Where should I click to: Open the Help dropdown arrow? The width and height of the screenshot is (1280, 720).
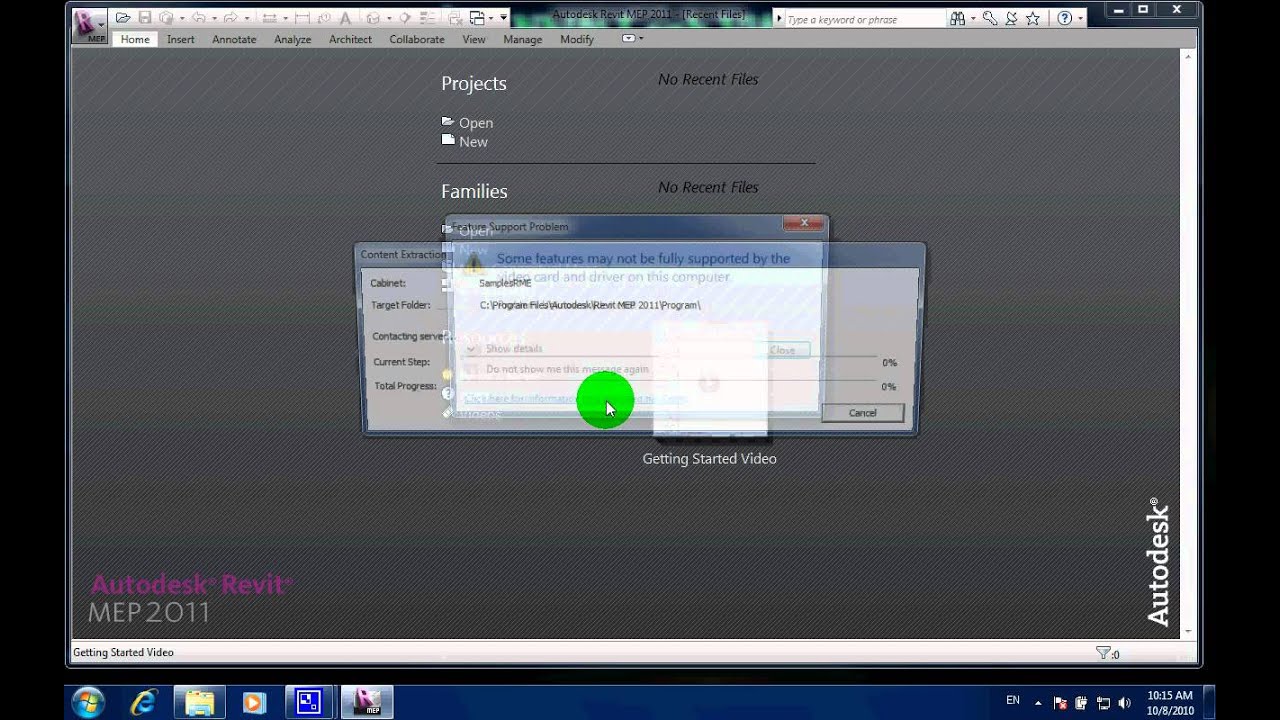(1080, 19)
